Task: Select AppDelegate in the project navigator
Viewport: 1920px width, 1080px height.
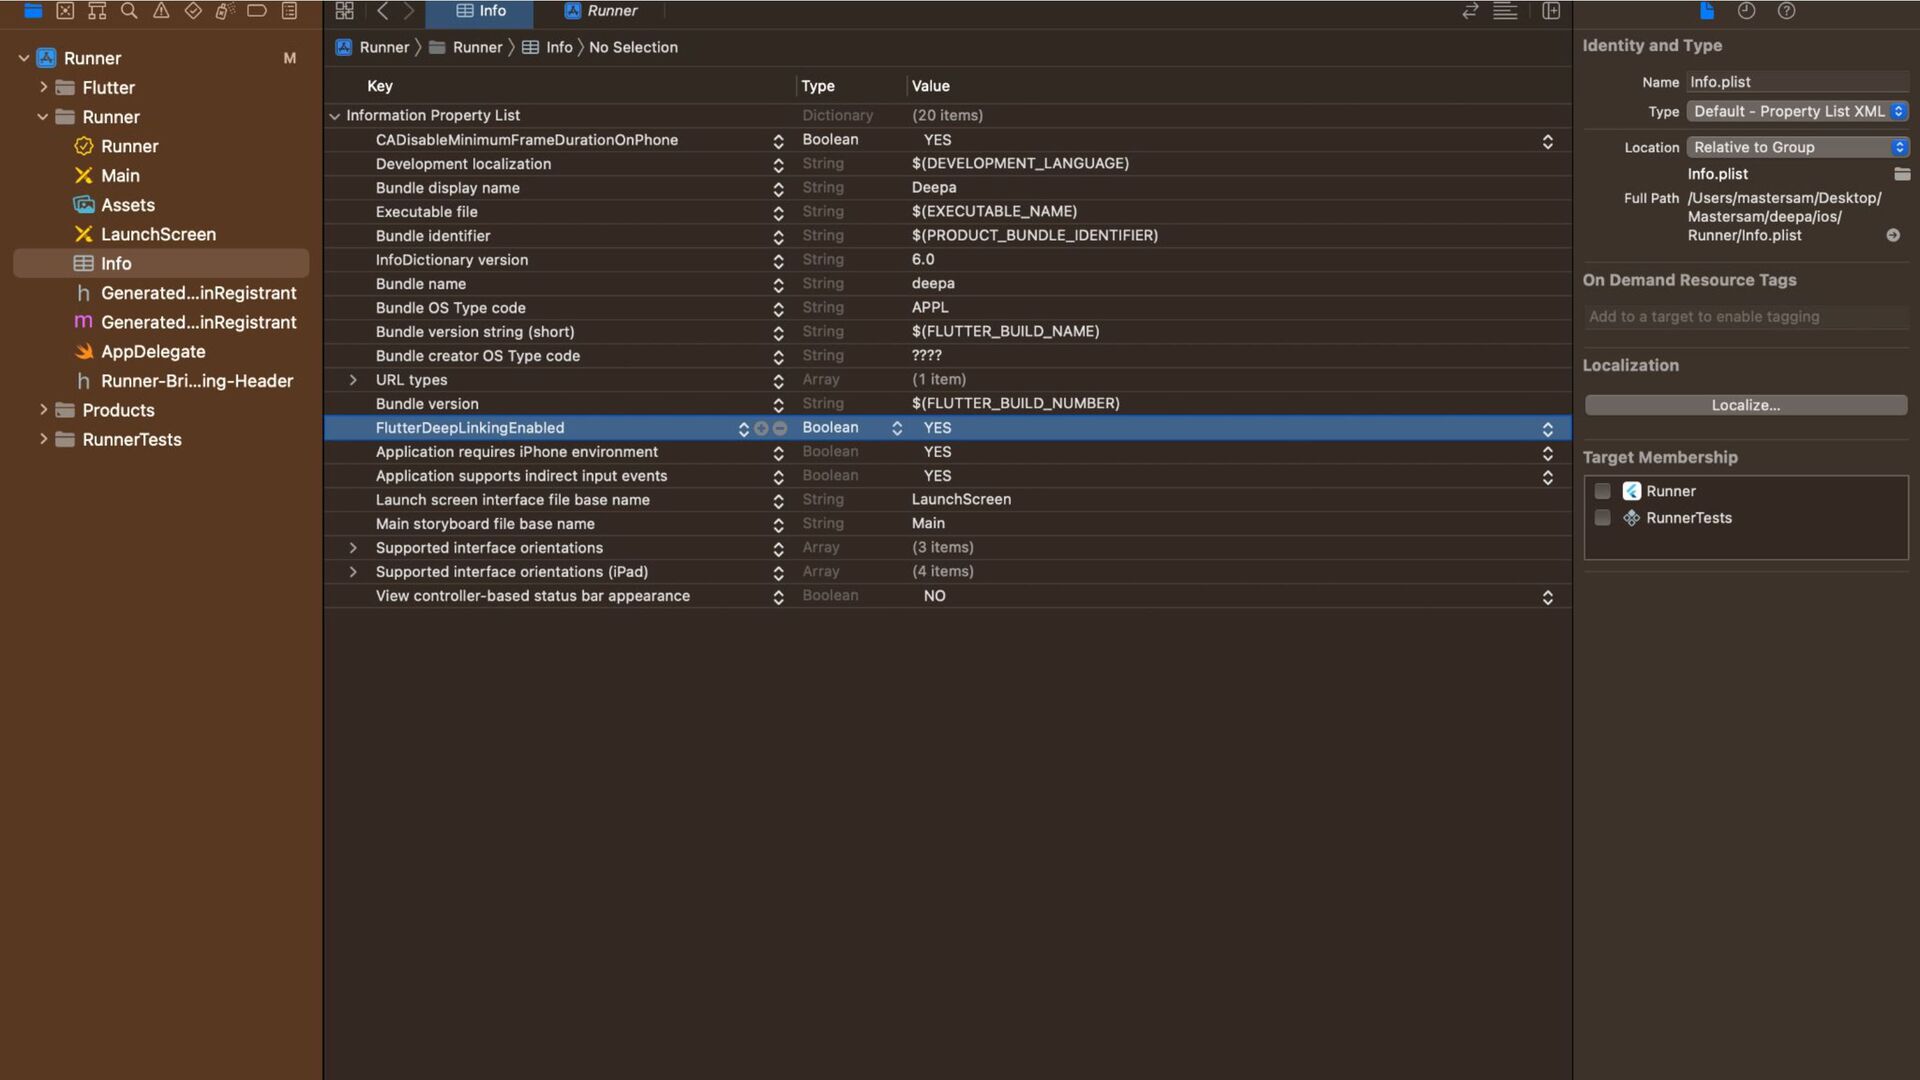Action: [x=152, y=352]
